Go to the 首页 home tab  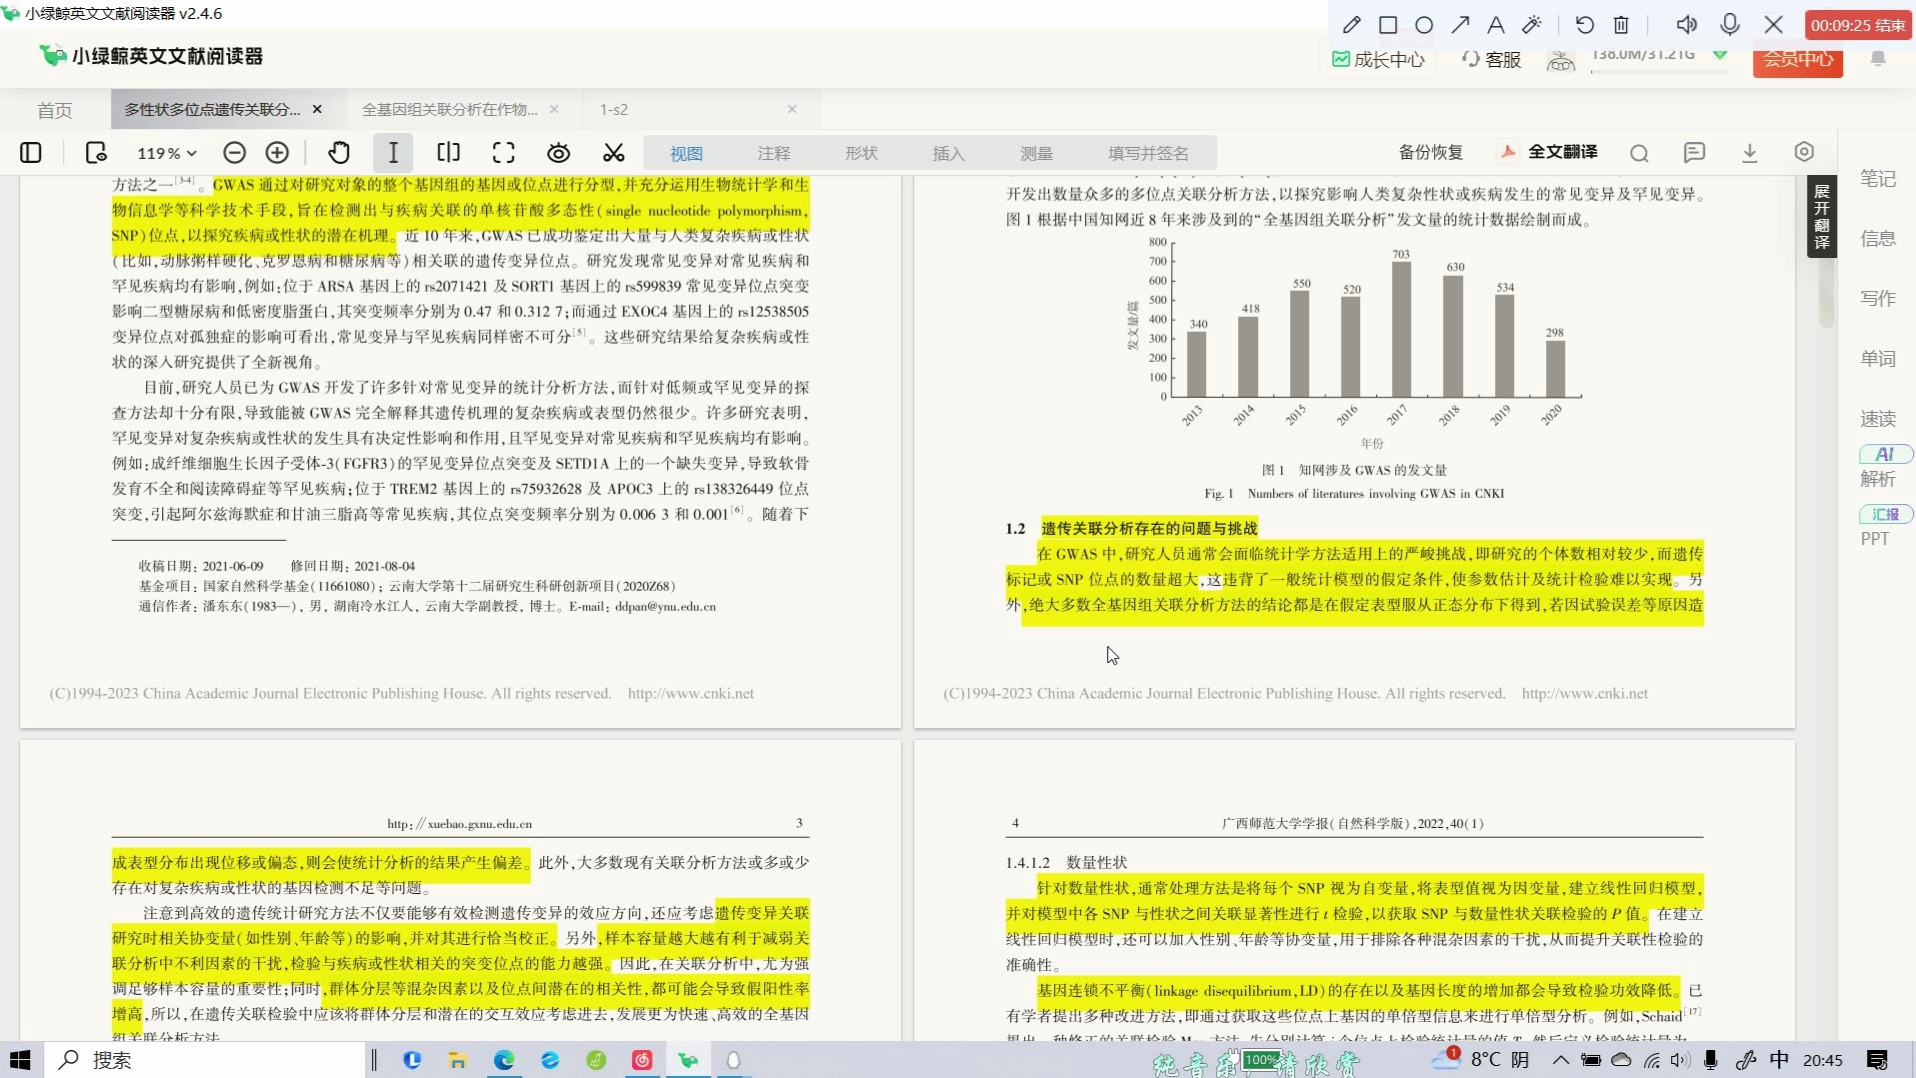pos(55,110)
